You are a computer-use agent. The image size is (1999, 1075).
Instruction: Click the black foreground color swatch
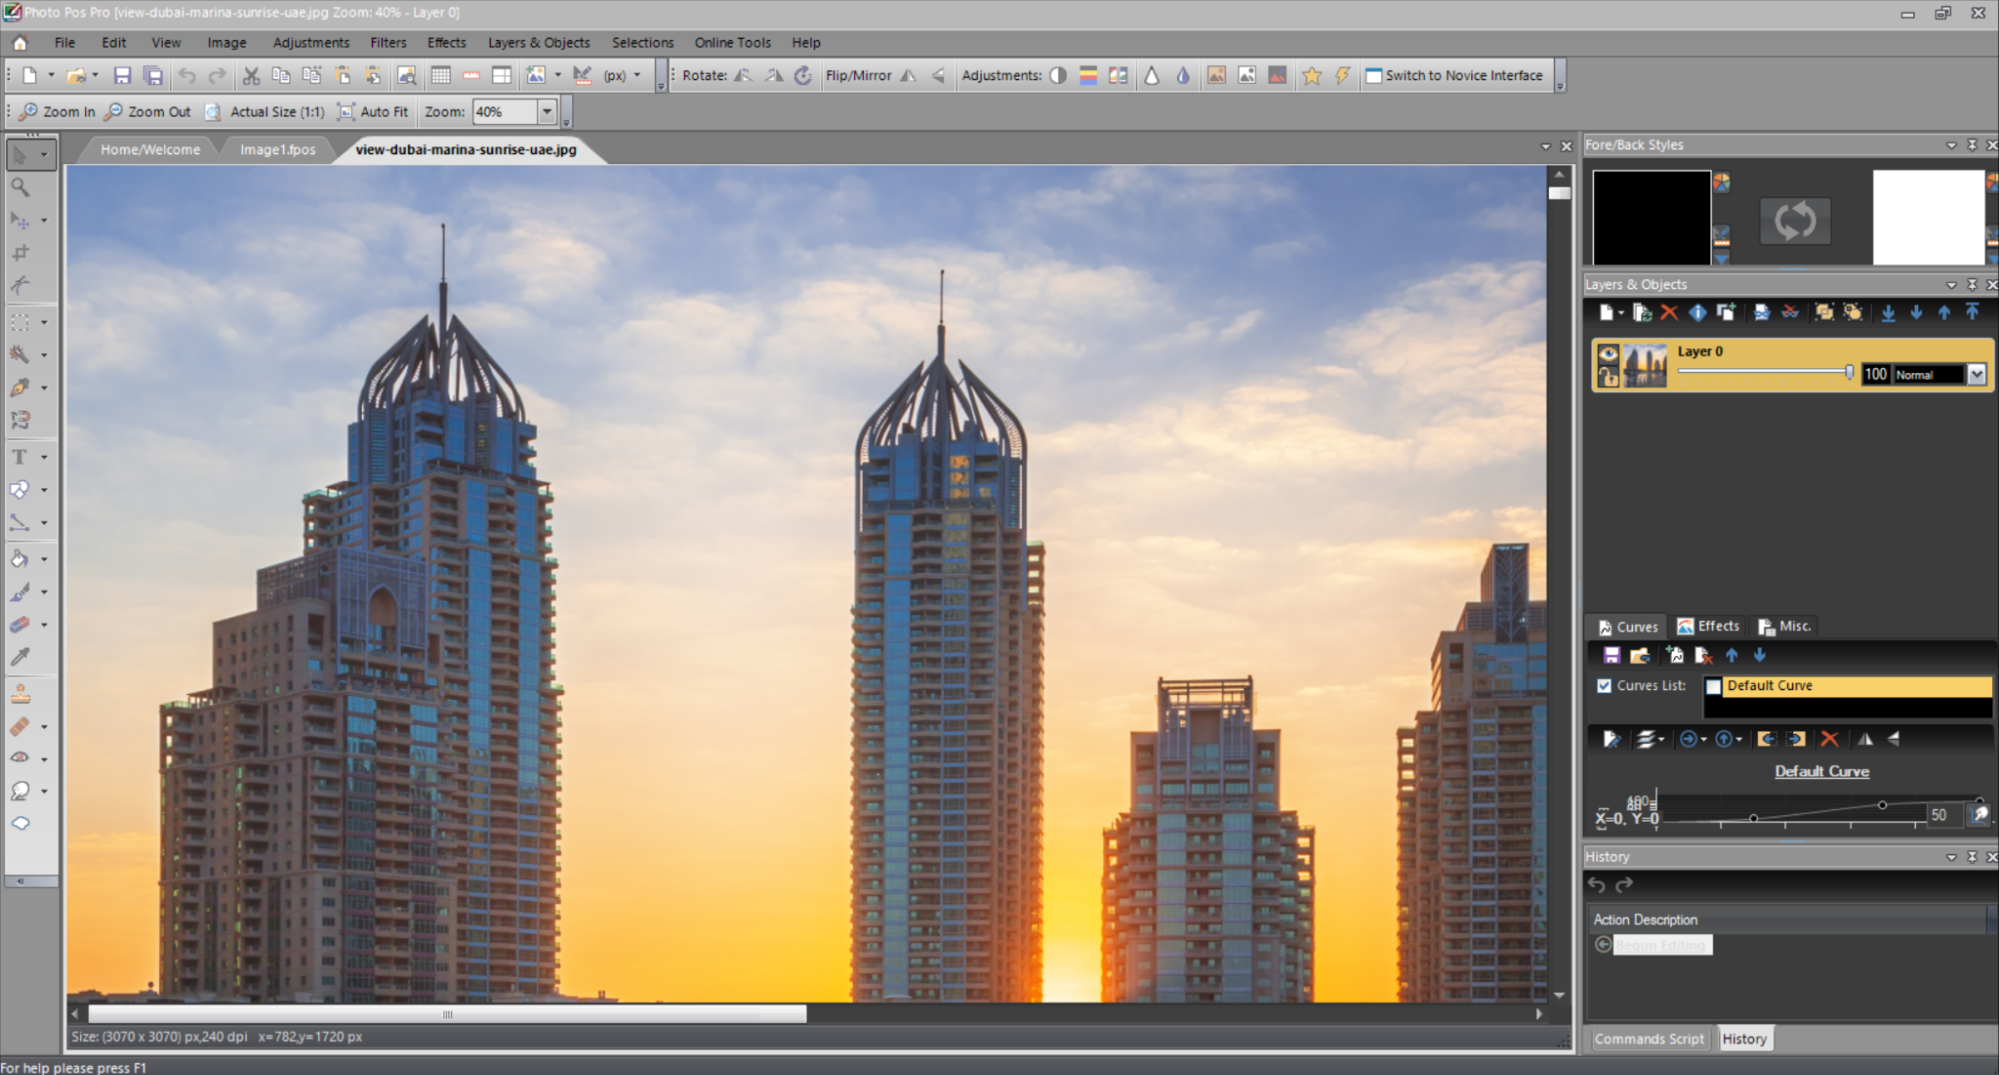pyautogui.click(x=1651, y=216)
